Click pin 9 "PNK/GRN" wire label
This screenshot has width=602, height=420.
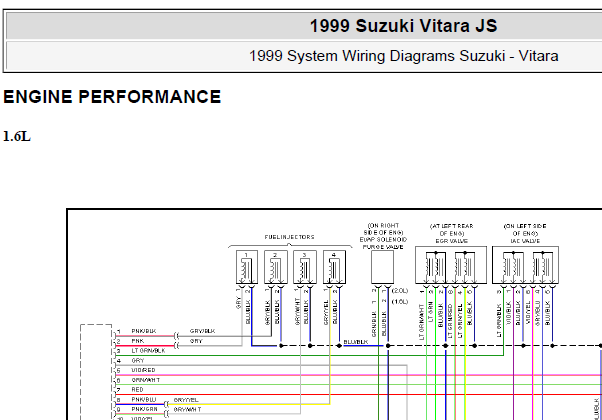pyautogui.click(x=144, y=410)
